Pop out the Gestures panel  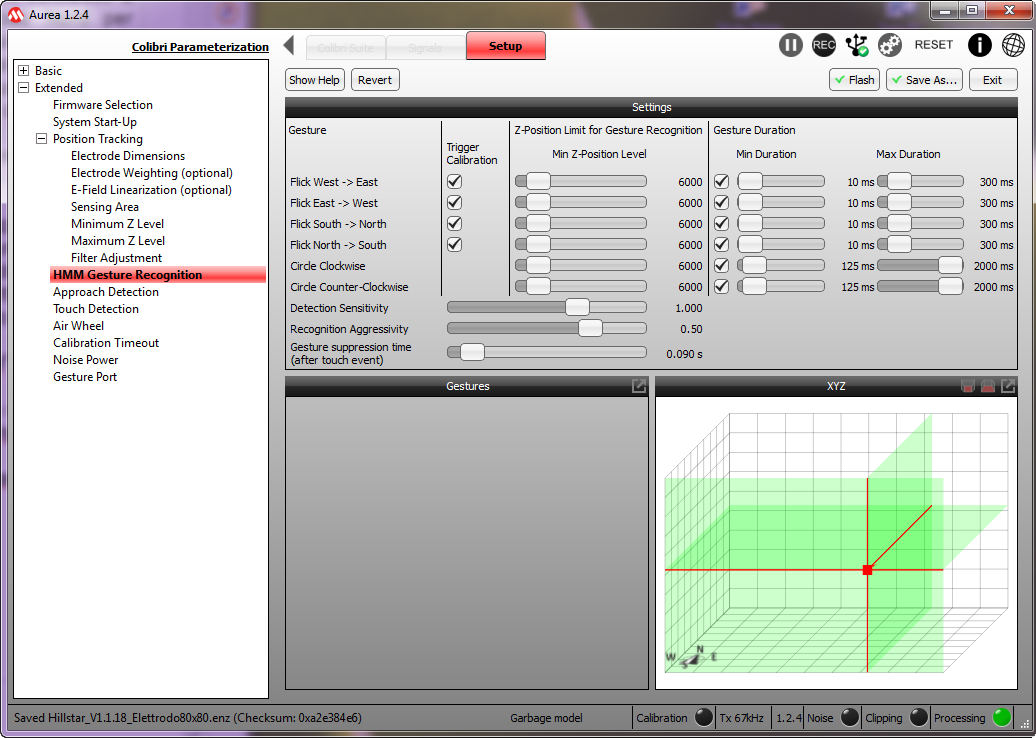639,386
